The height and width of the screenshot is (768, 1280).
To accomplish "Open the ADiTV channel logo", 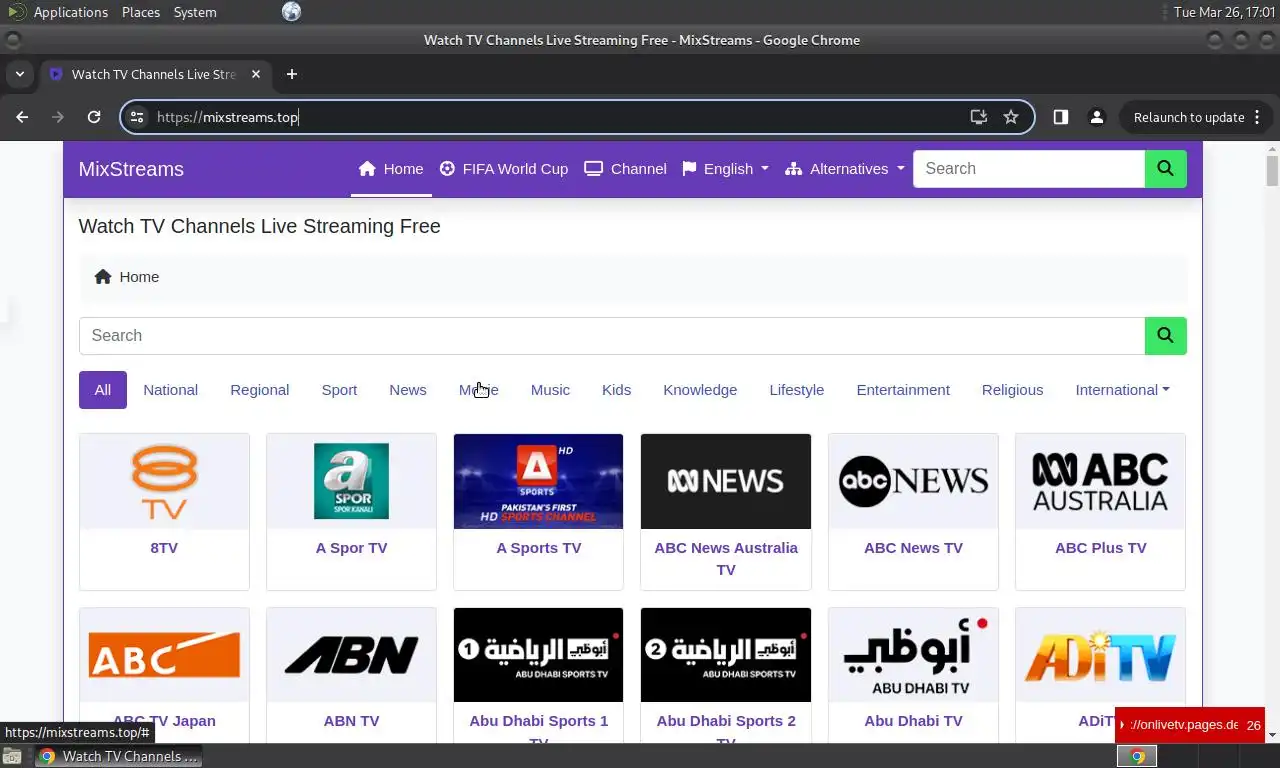I will click(x=1100, y=655).
